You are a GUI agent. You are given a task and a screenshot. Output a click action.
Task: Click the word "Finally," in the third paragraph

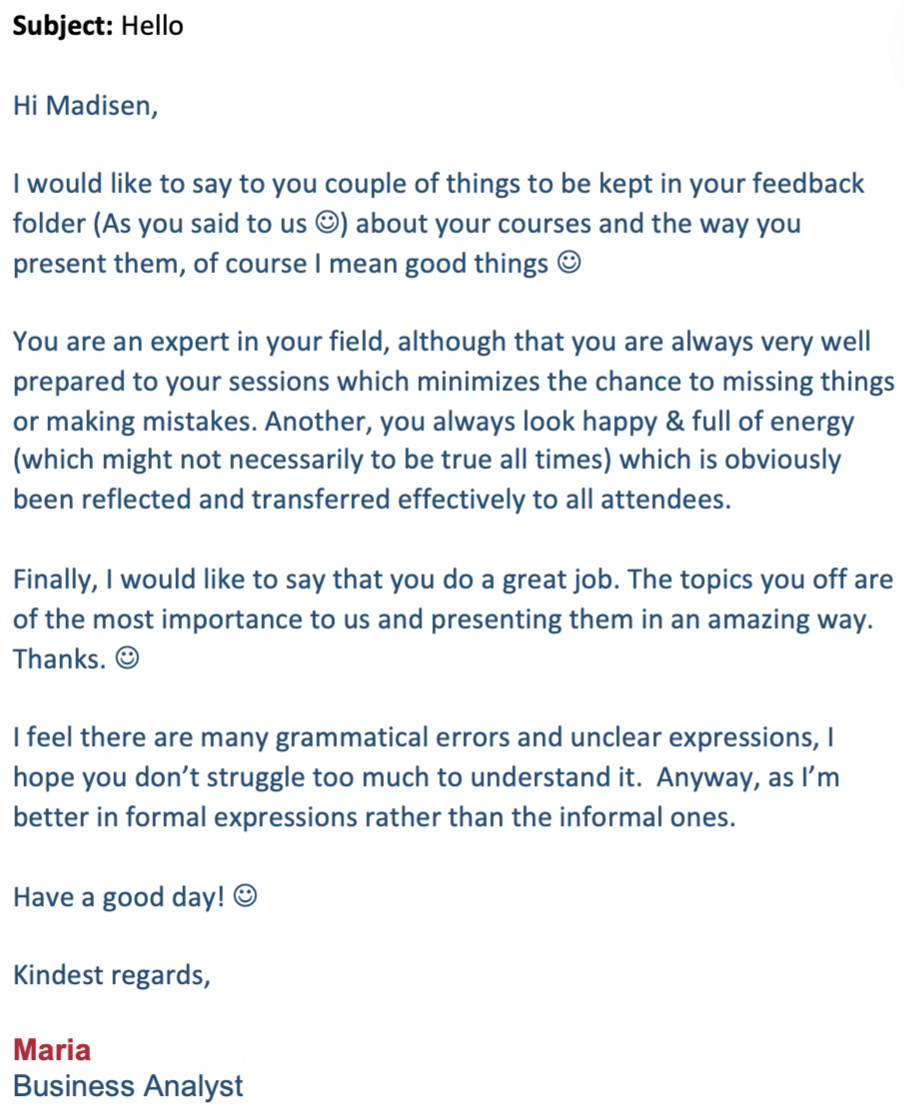coord(56,579)
